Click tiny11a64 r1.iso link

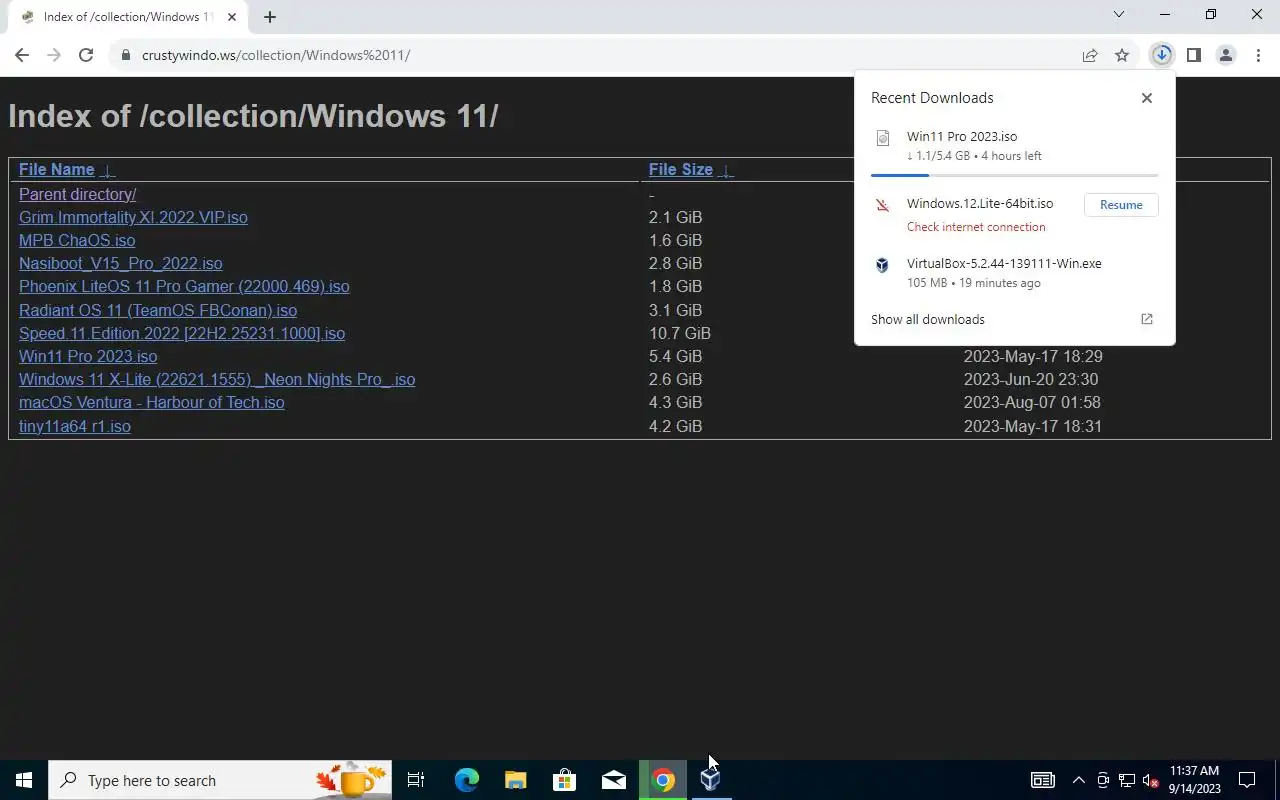click(x=75, y=426)
